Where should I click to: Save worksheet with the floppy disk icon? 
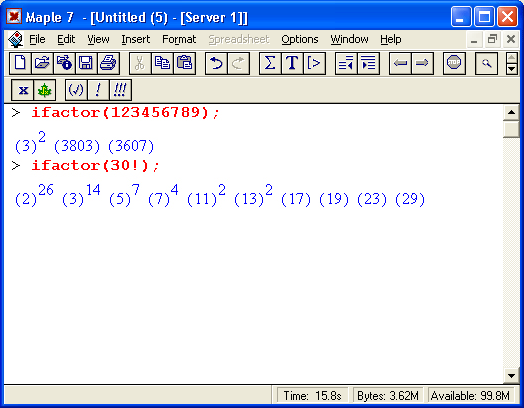(x=86, y=63)
